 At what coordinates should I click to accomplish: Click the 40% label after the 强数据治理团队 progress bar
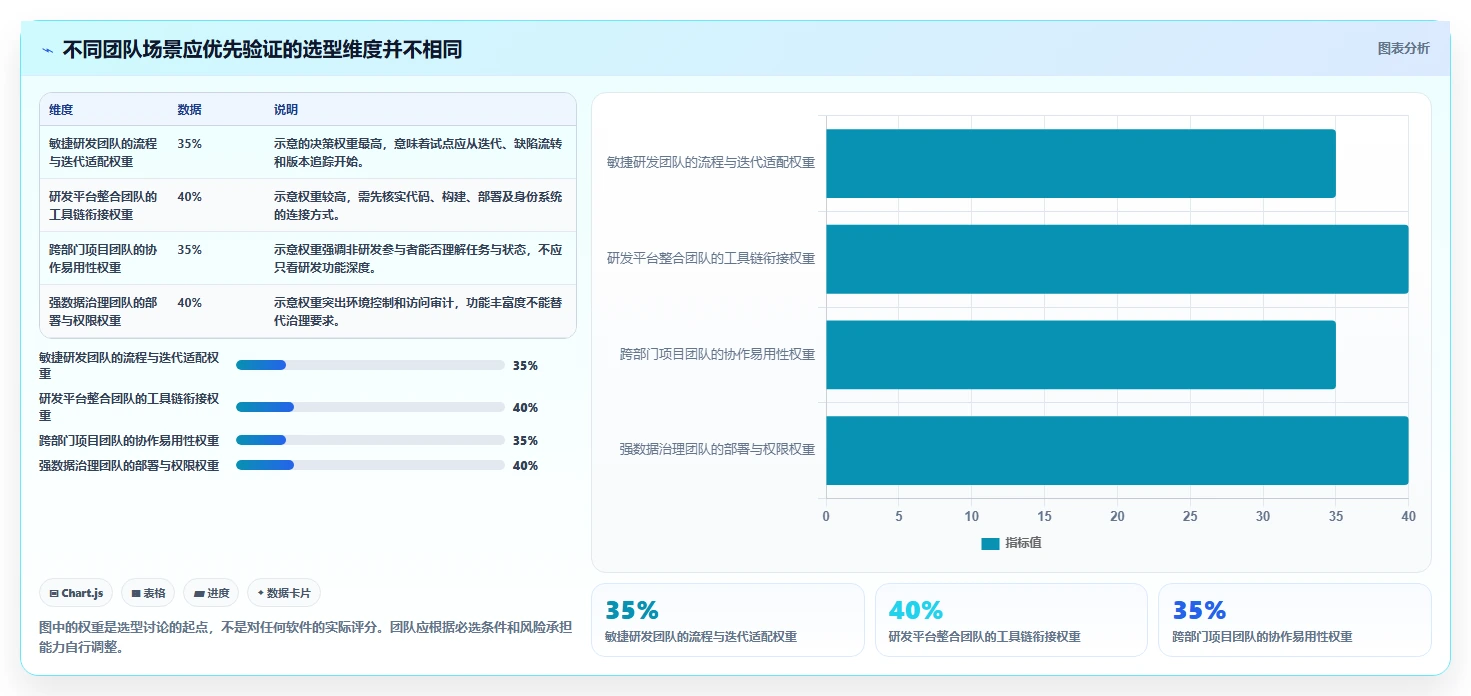click(x=525, y=466)
